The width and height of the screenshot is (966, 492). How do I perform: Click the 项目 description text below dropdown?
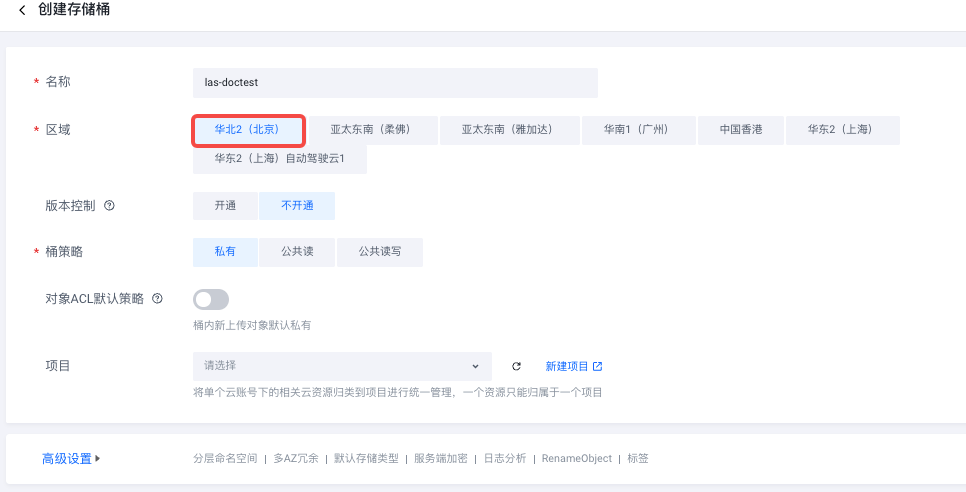[x=397, y=392]
